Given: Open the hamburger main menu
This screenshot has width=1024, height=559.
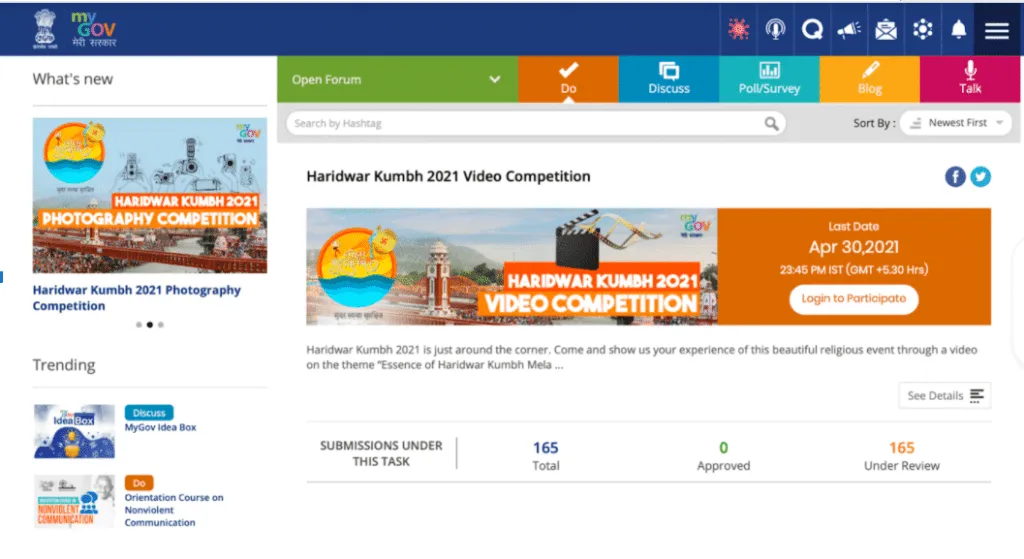Looking at the screenshot, I should [x=996, y=30].
